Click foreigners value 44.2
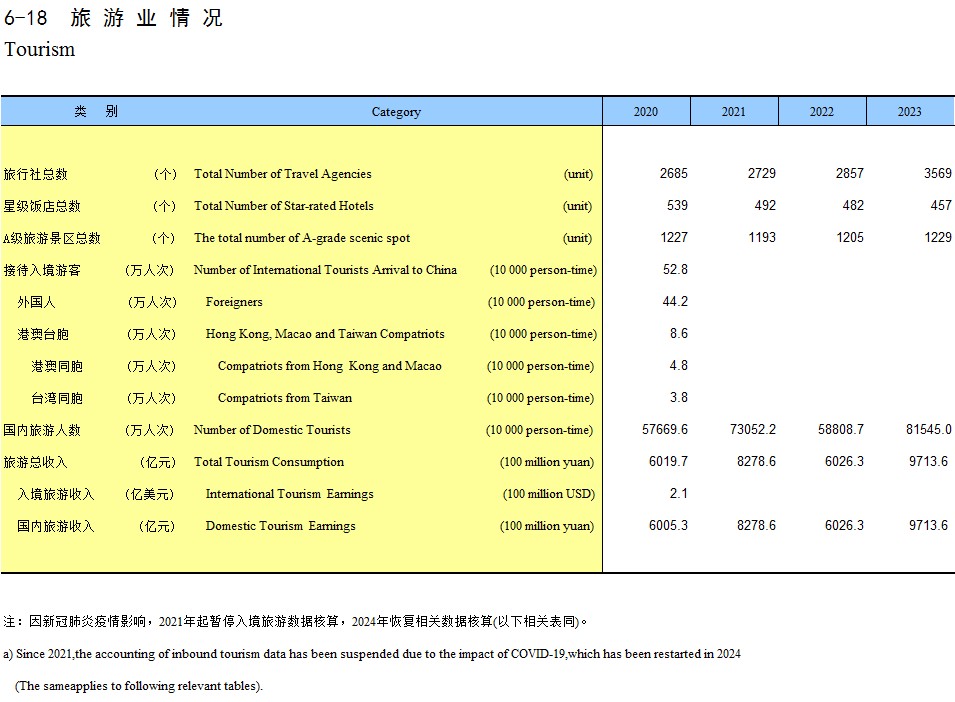955x702 pixels. pyautogui.click(x=675, y=301)
